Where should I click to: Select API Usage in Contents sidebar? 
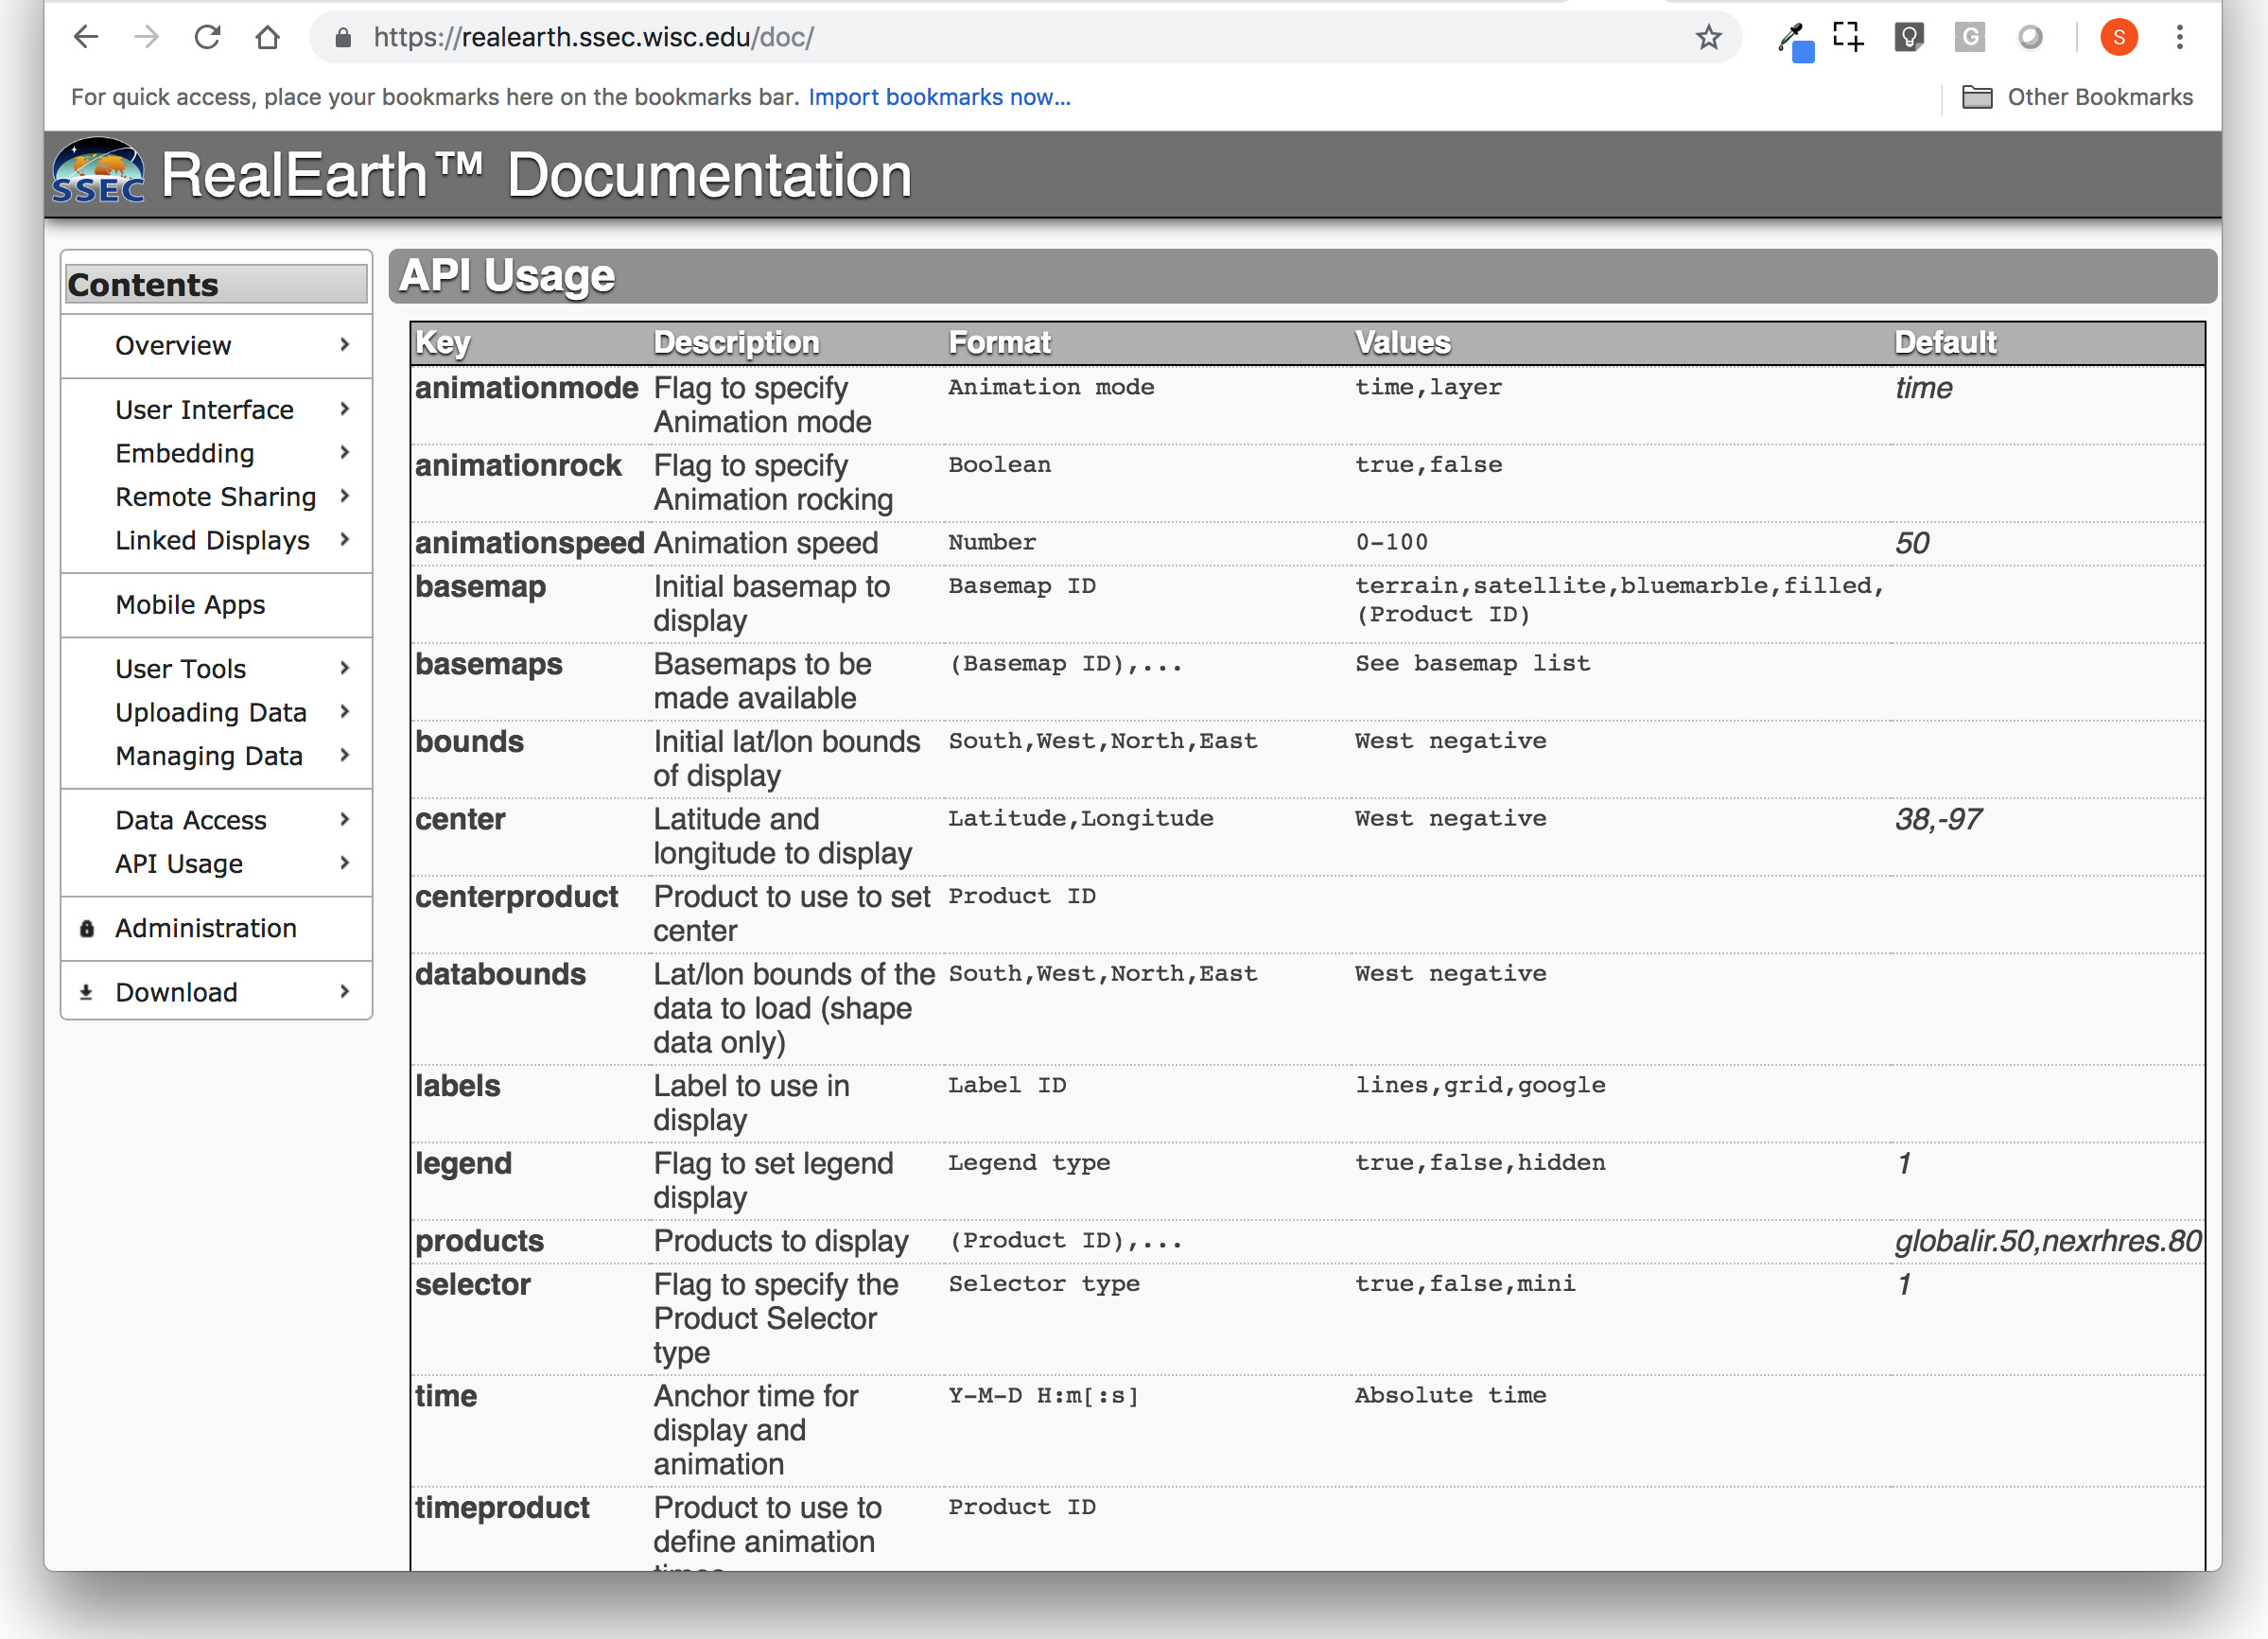[179, 864]
